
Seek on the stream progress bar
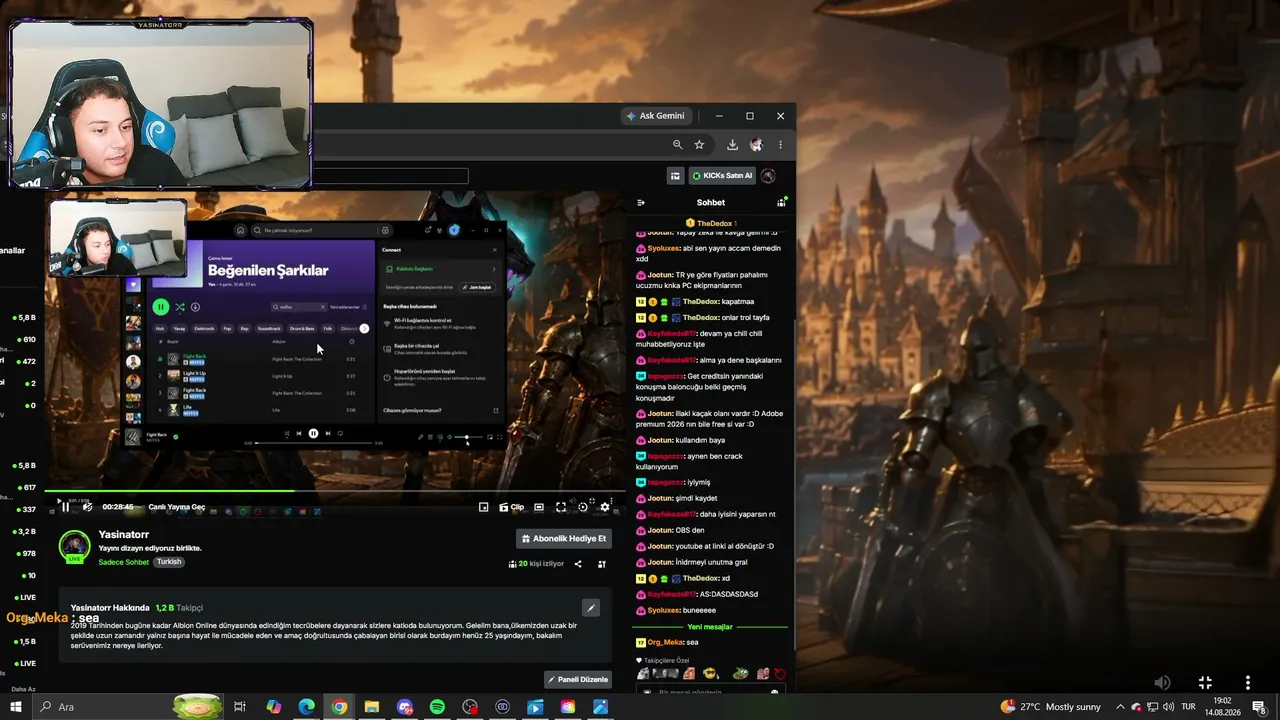click(334, 490)
